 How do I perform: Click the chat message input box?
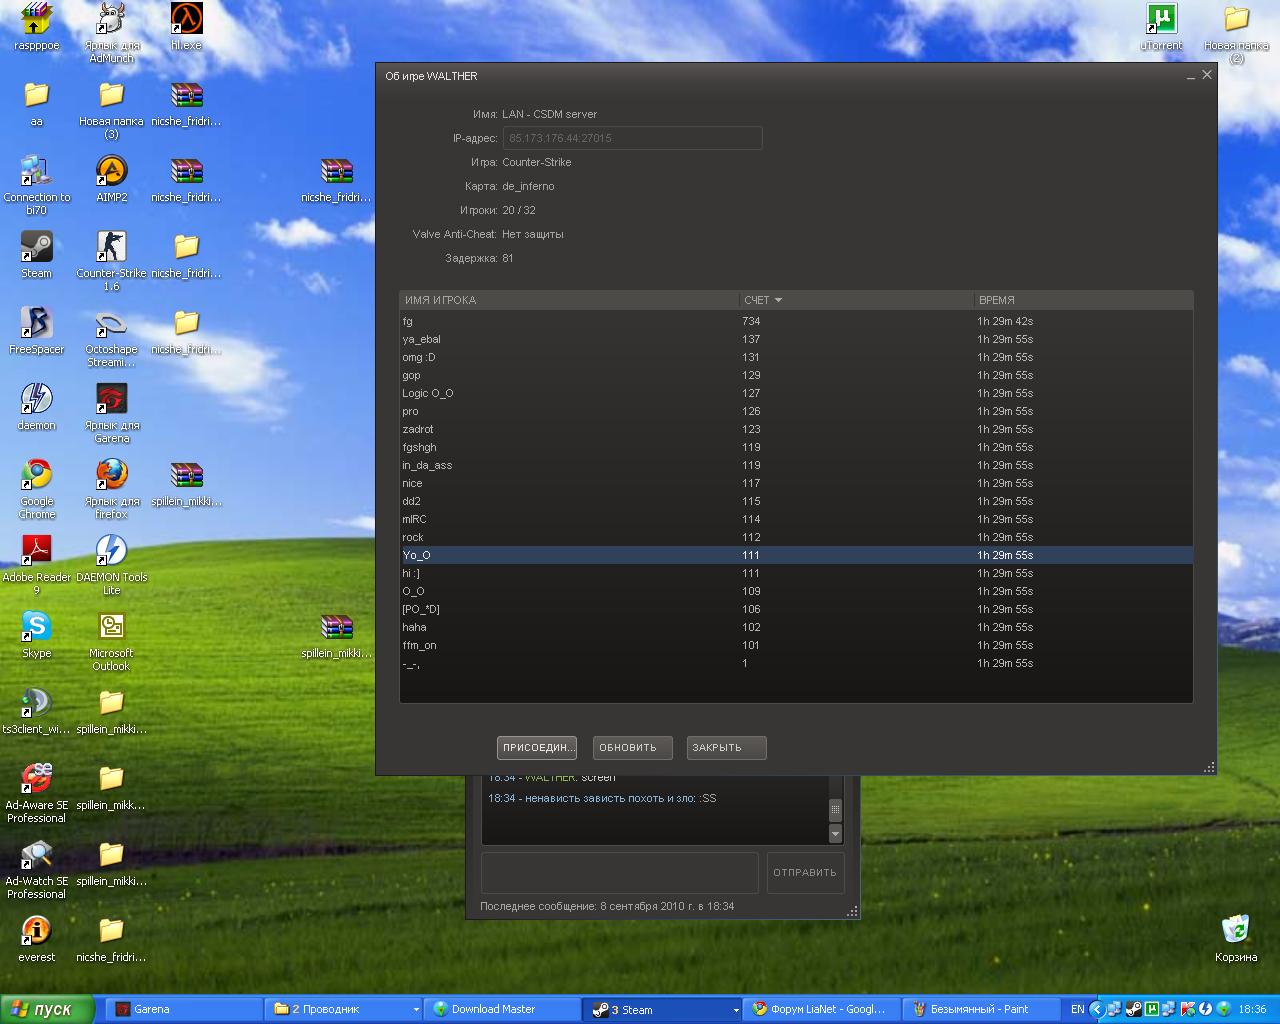click(x=620, y=872)
